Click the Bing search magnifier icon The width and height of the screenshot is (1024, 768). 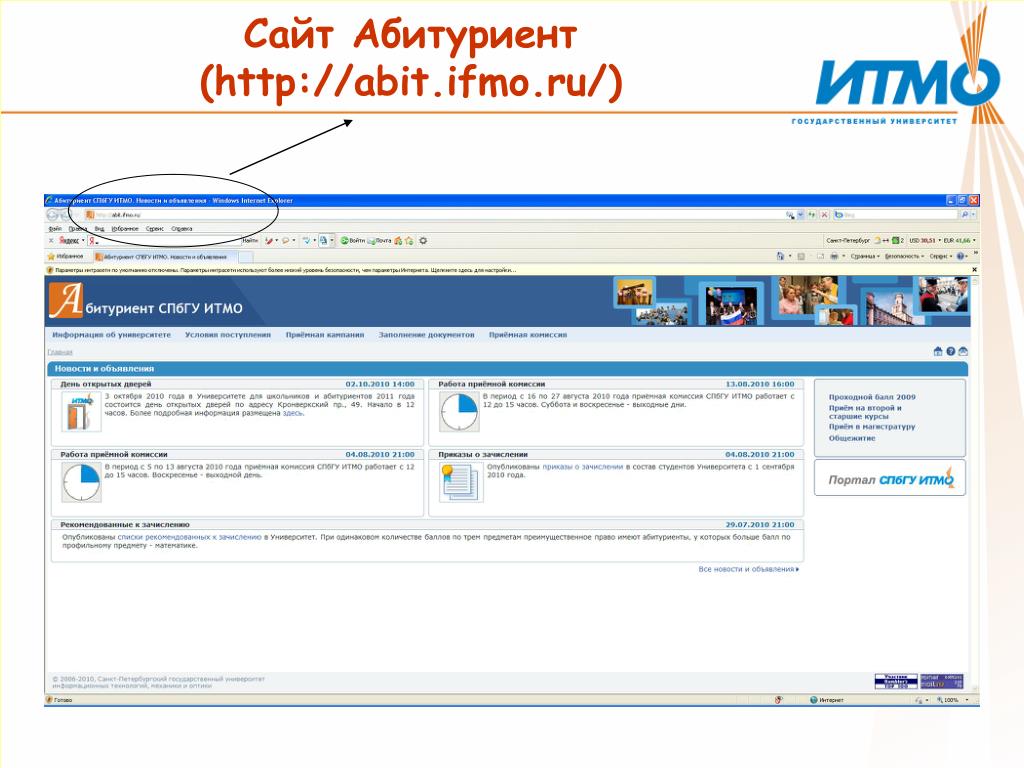964,215
